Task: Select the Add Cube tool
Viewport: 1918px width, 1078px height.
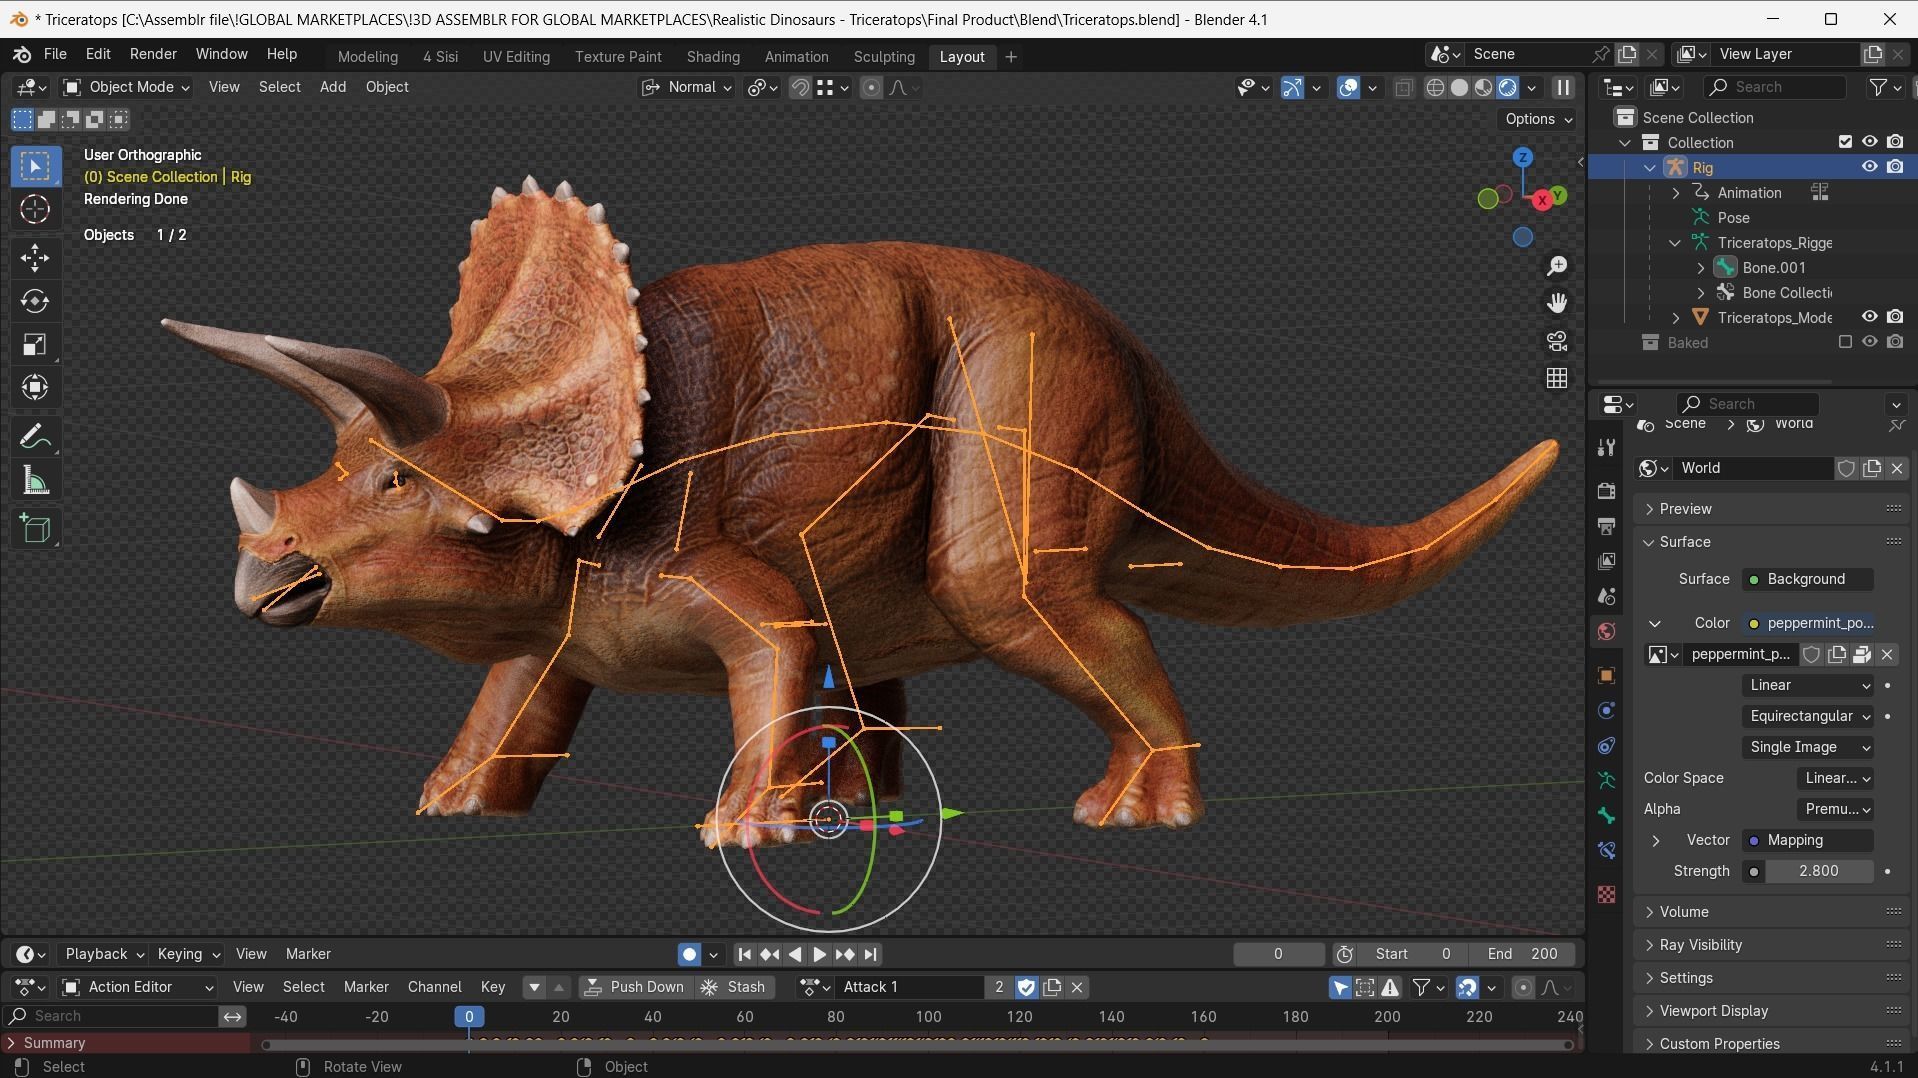Action: [x=35, y=529]
